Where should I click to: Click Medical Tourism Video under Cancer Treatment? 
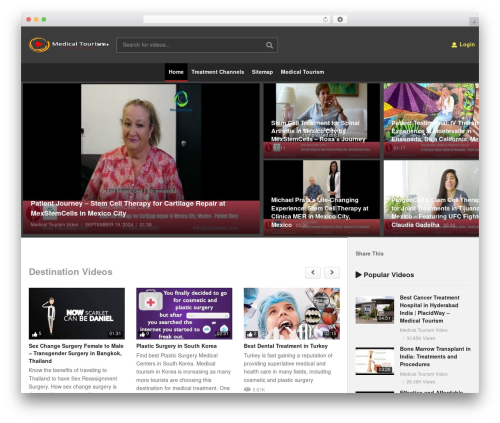tap(423, 330)
